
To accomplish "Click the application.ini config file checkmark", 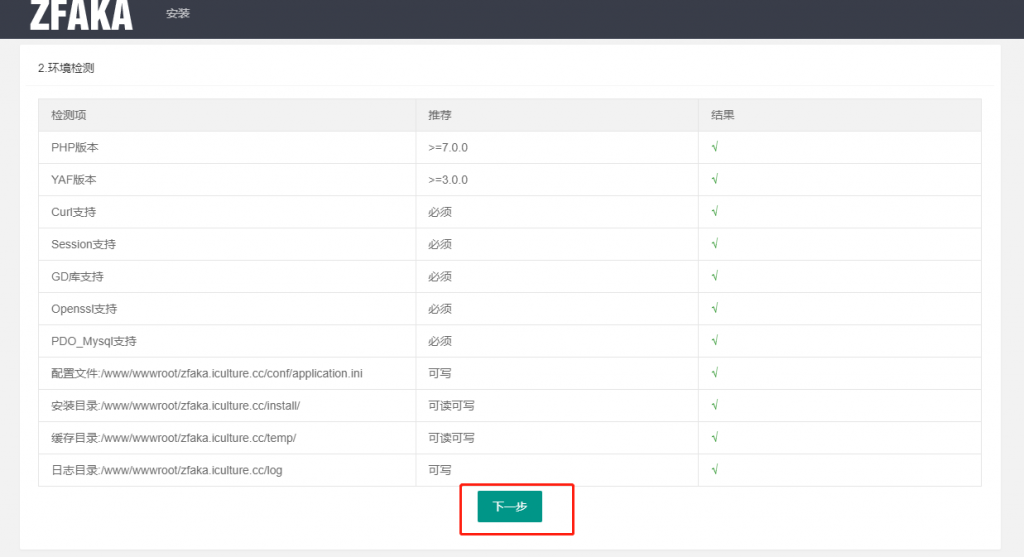I will click(x=715, y=373).
